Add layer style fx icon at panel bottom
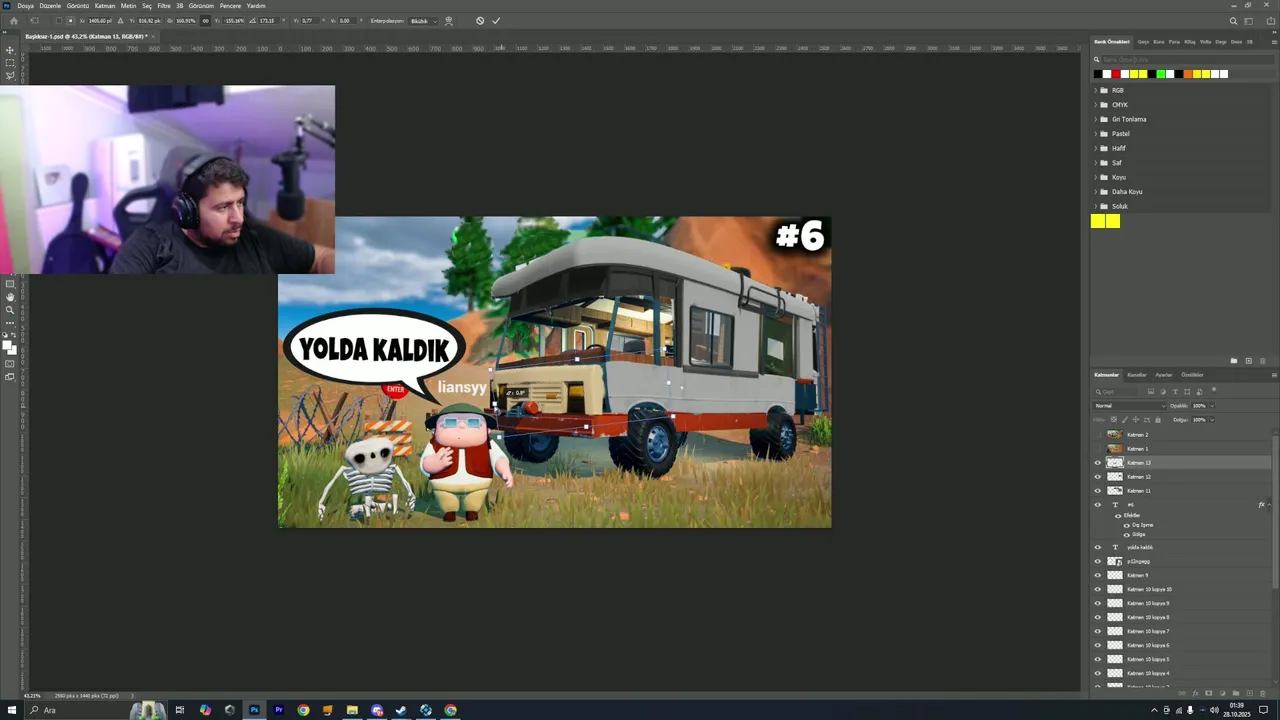 [1195, 693]
